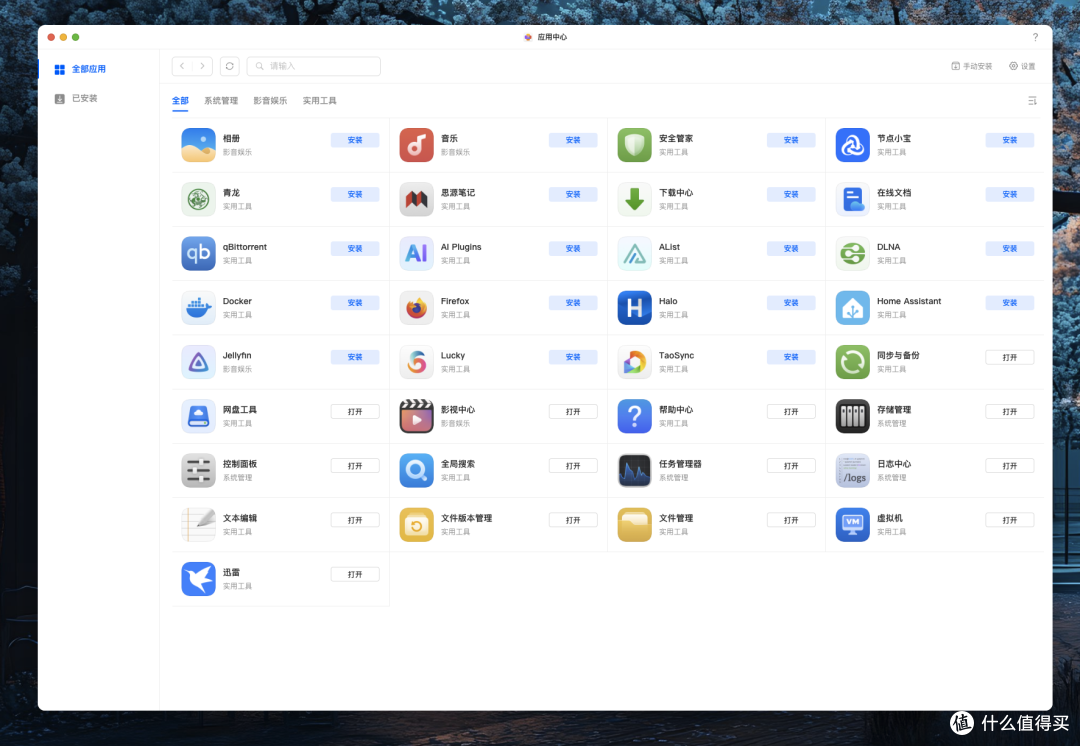Click the 全局搜索 magnifier icon

417,470
